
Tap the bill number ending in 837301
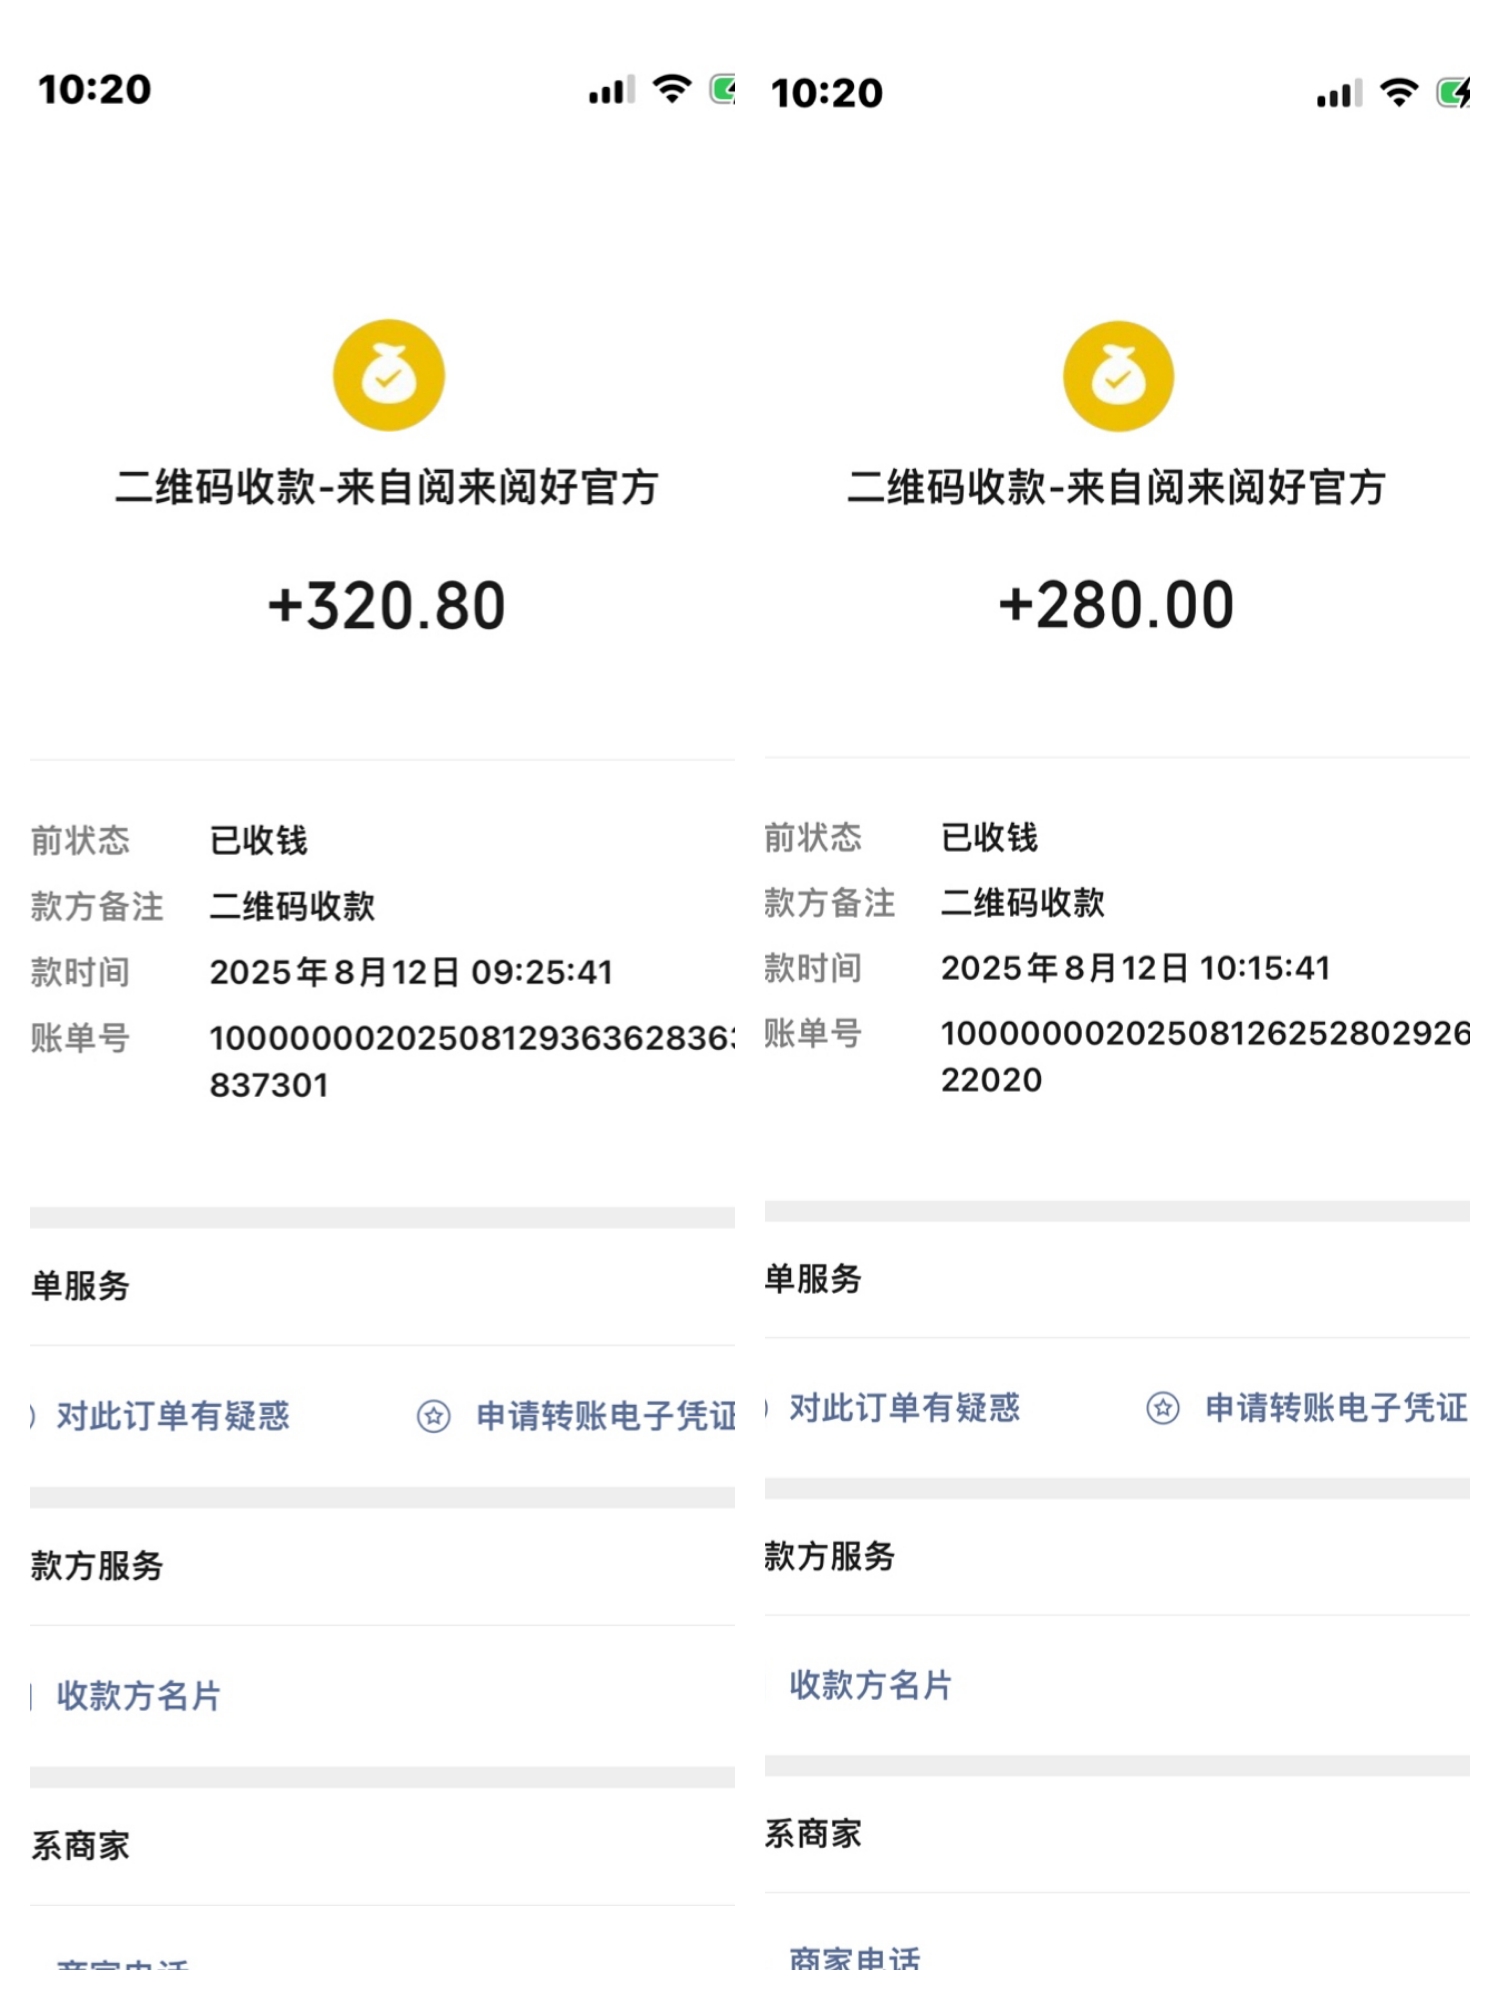470,1060
